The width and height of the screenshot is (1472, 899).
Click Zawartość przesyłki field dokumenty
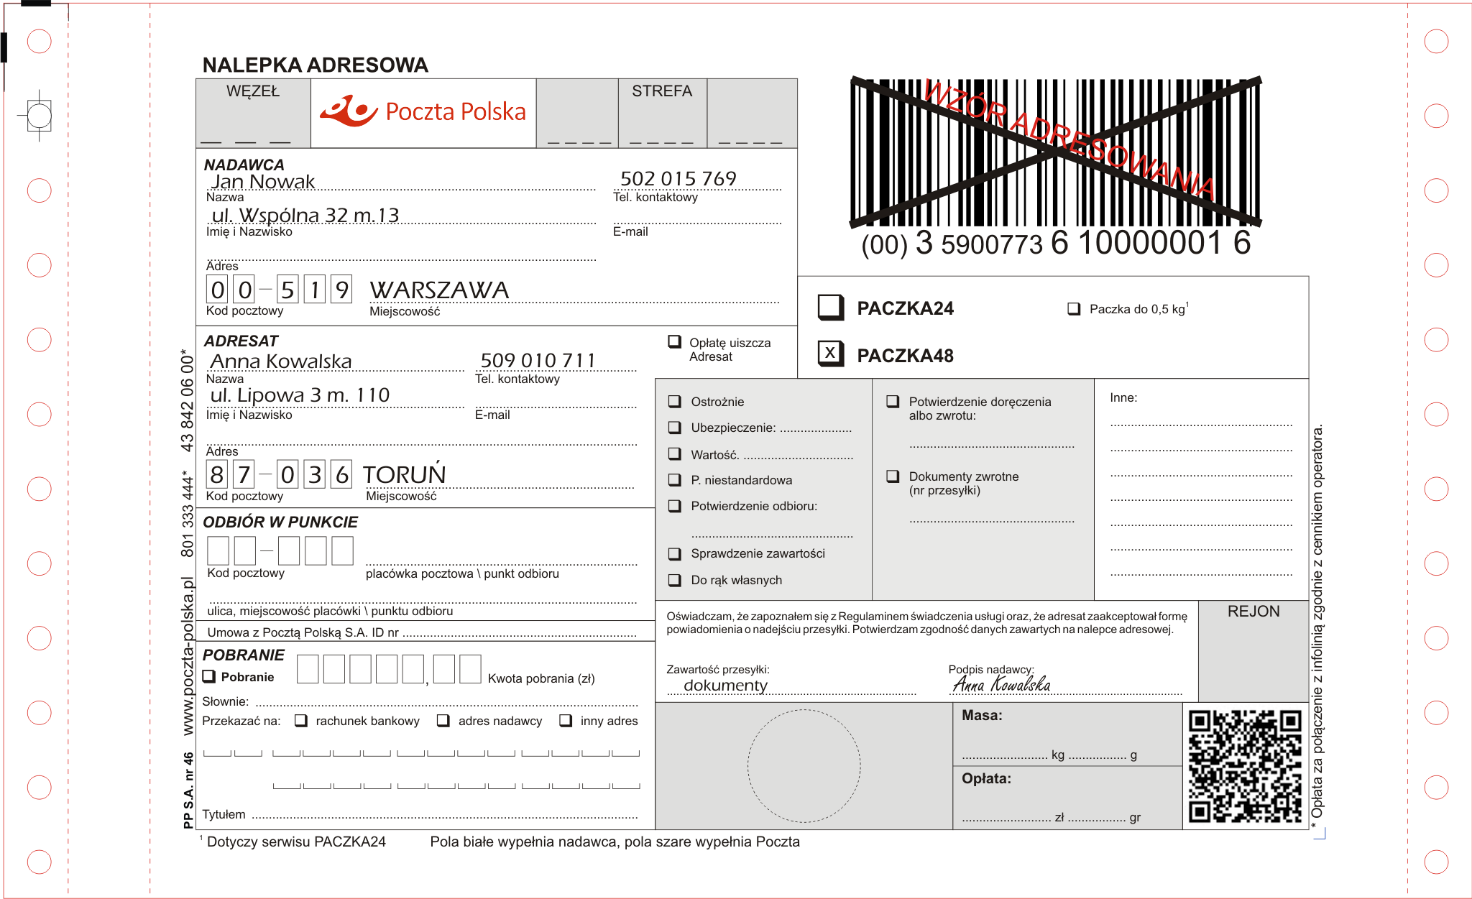pyautogui.click(x=791, y=686)
